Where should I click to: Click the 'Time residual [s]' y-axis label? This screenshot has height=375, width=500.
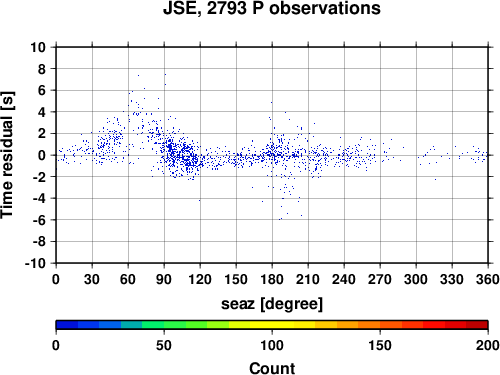7,155
